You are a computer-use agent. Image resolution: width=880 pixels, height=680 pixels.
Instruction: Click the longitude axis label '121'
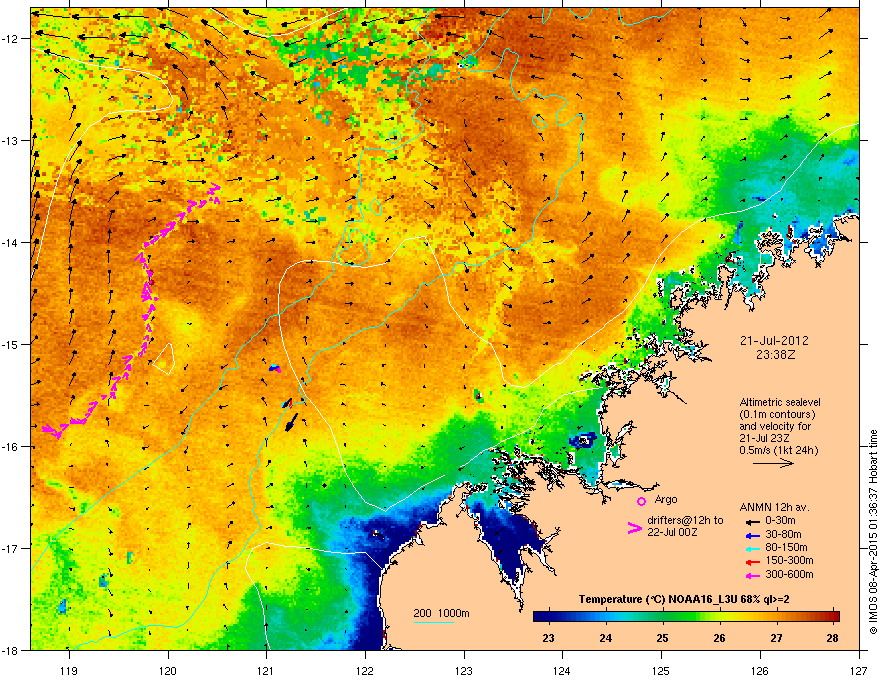click(x=266, y=670)
